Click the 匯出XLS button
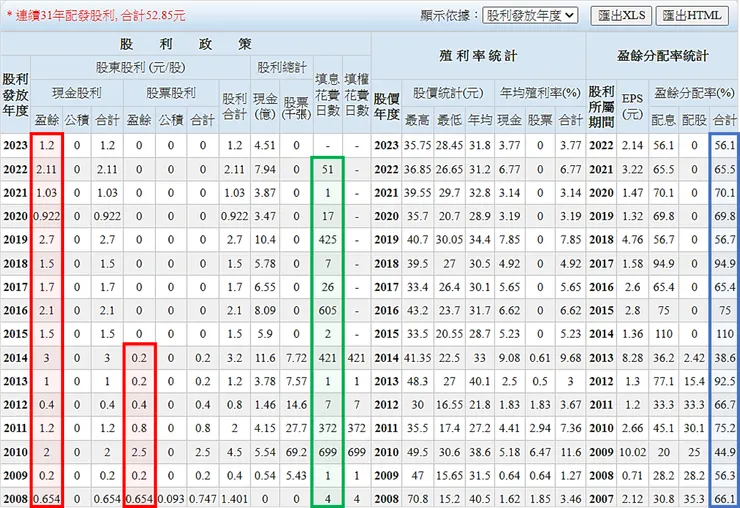Viewport: 740px width, 508px height. [x=622, y=16]
